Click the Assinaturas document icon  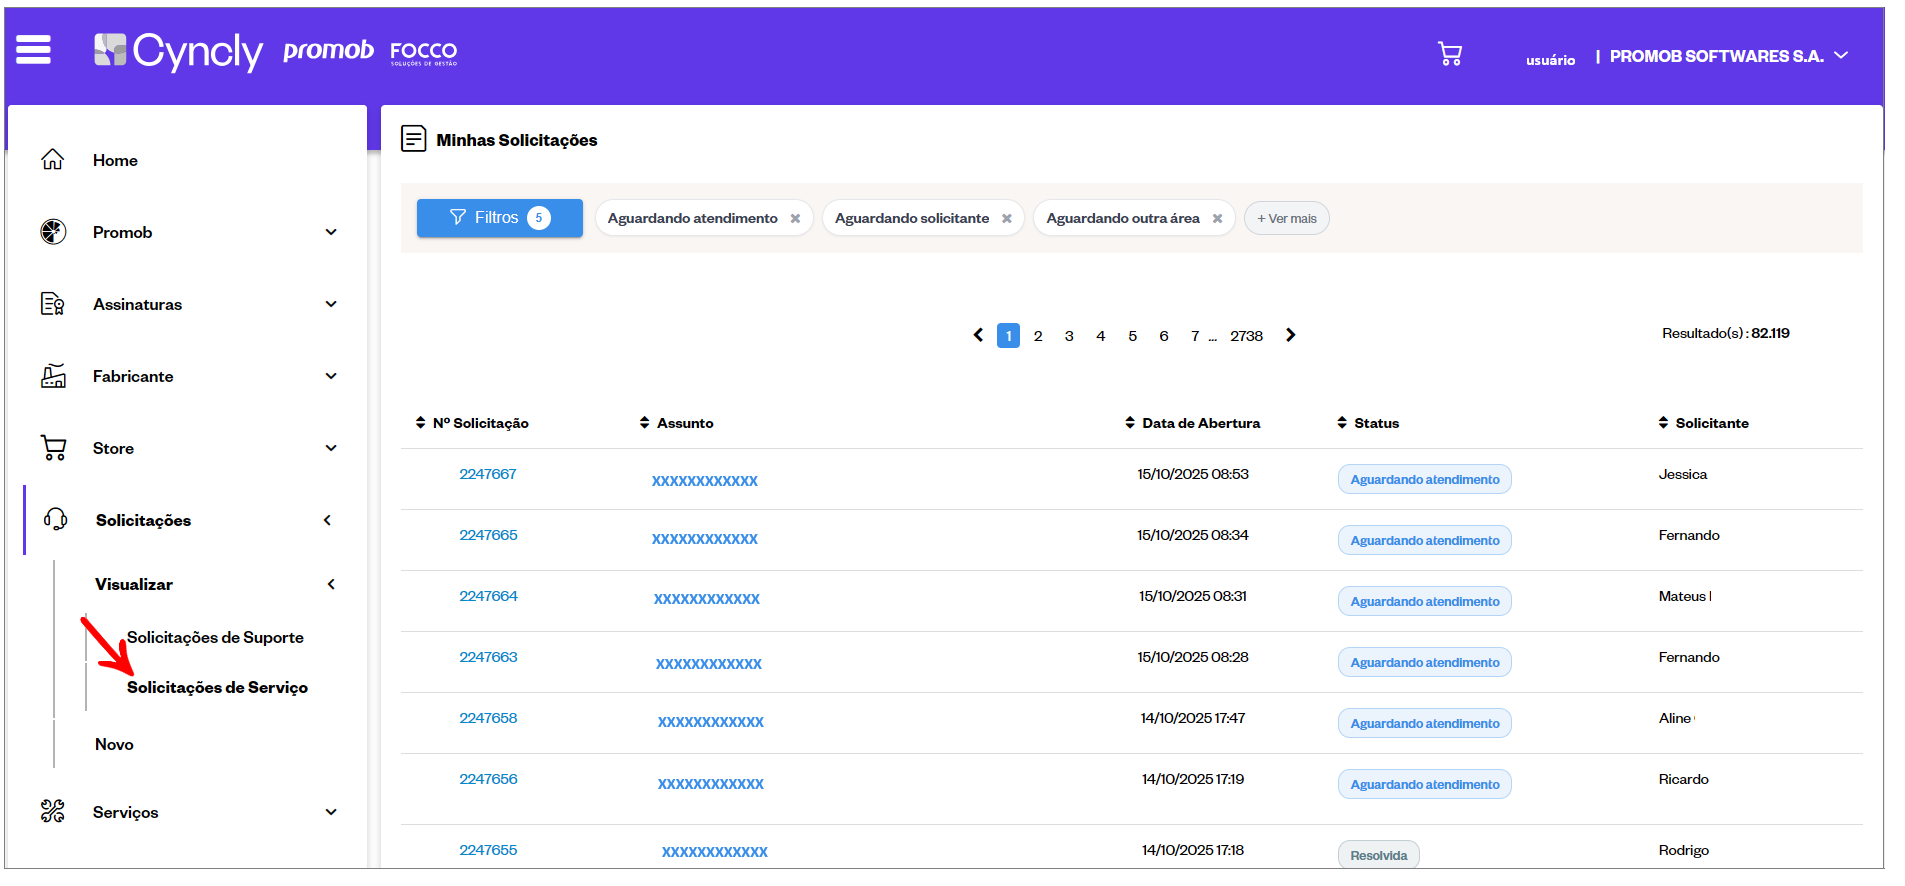coord(53,304)
